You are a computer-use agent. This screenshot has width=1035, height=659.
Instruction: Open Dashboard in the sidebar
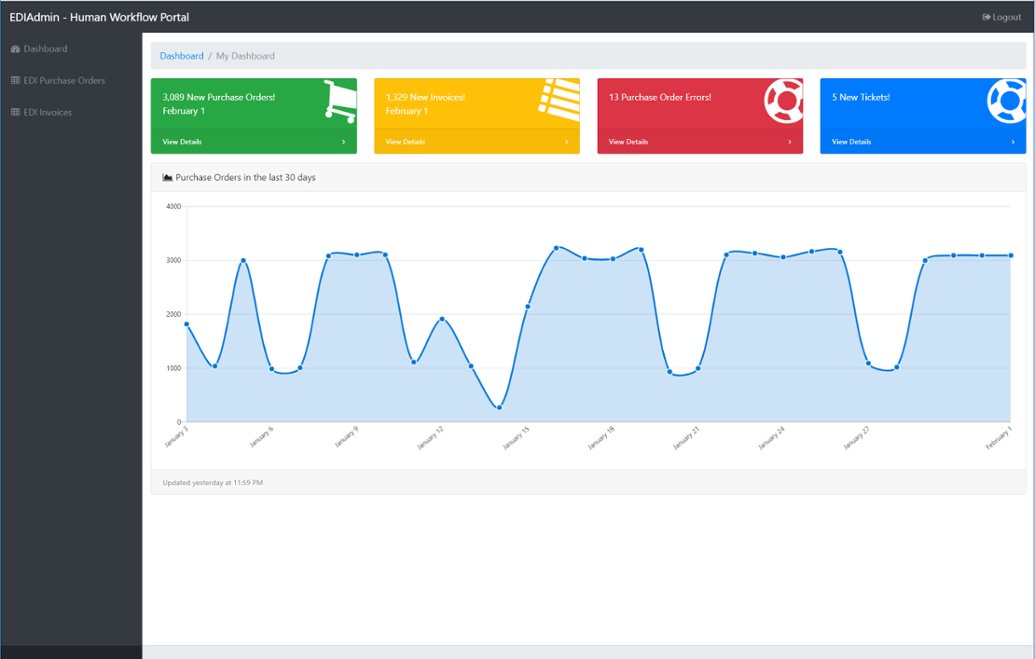coord(39,49)
